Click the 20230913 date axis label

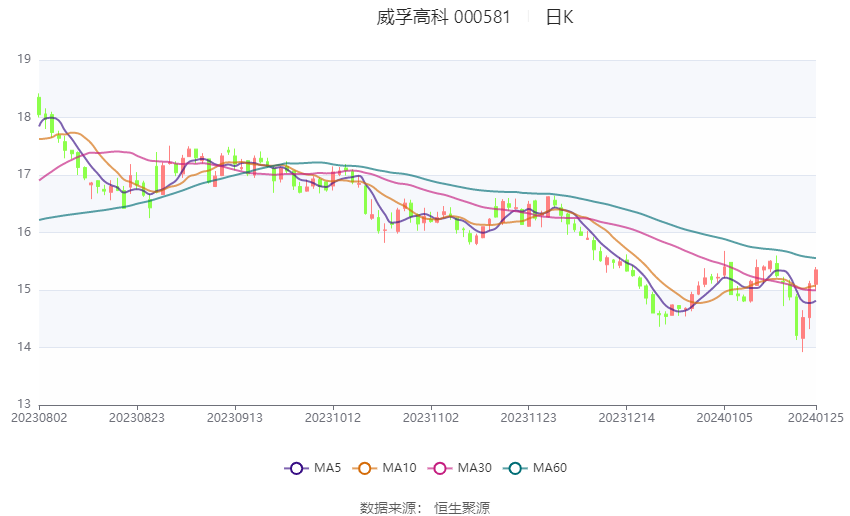pyautogui.click(x=235, y=418)
